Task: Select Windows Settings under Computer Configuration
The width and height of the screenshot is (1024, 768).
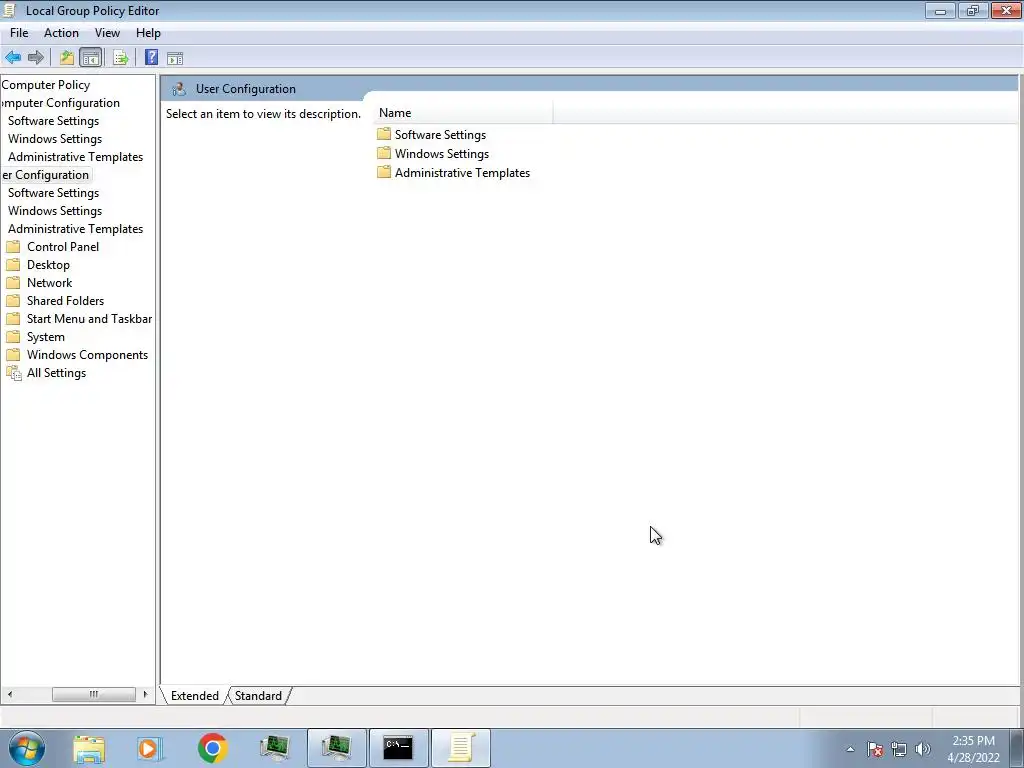Action: [x=55, y=138]
